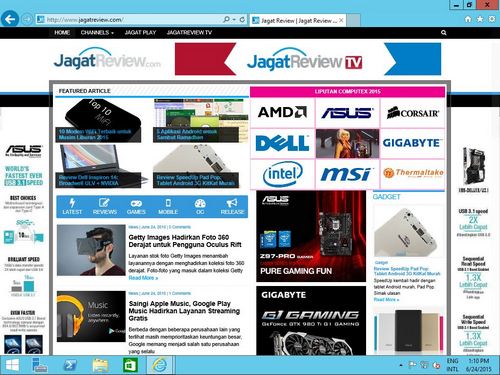Open the OC speedometer category
Image resolution: width=500 pixels, height=375 pixels.
(200, 207)
